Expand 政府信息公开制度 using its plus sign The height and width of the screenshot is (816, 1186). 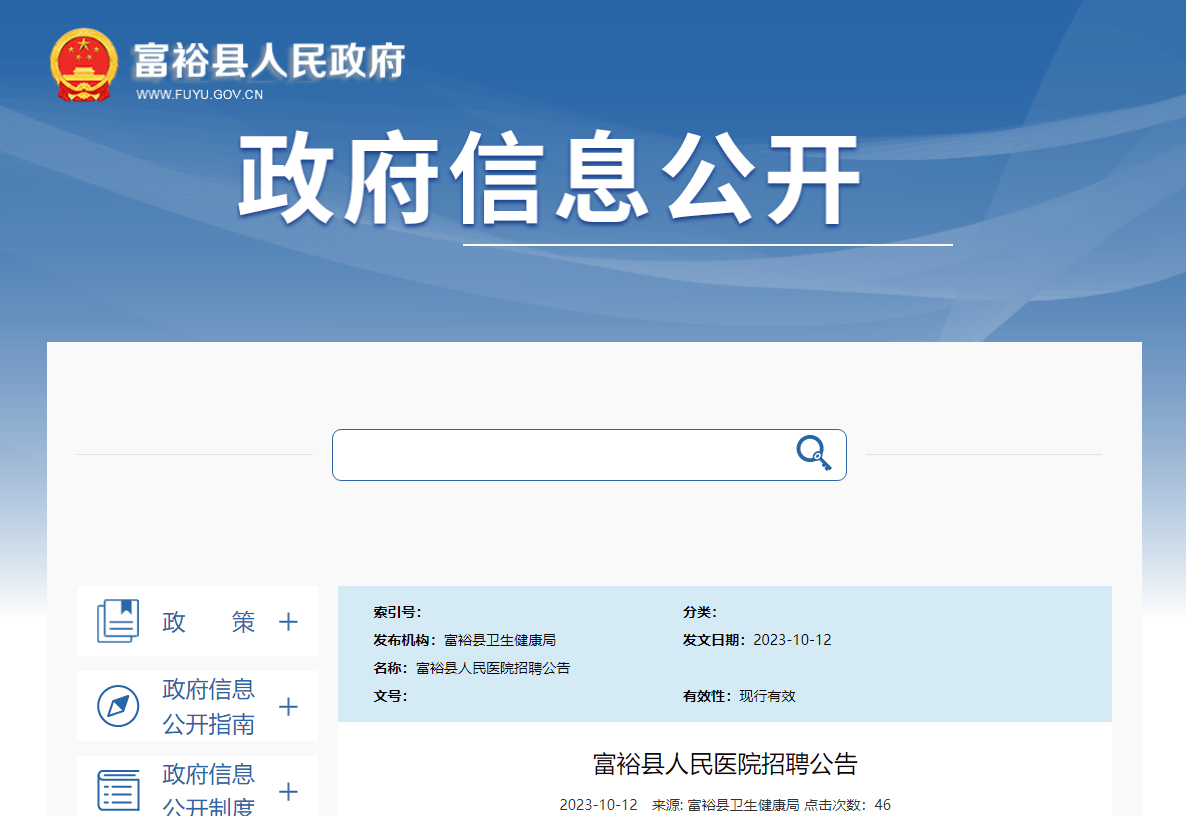click(x=288, y=792)
